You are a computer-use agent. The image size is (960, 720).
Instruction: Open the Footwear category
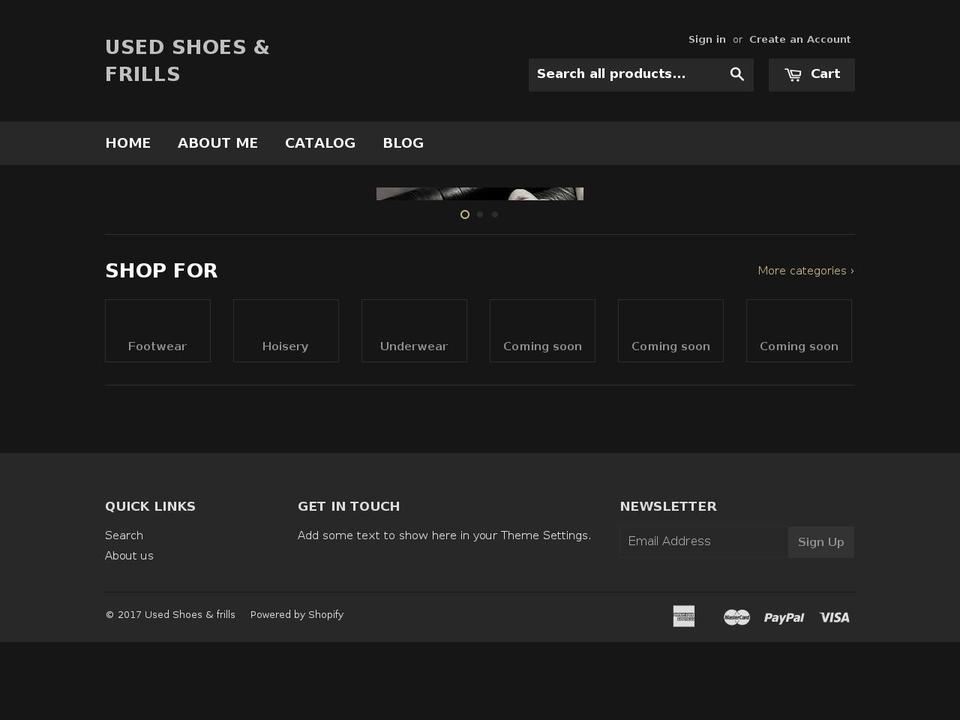tap(157, 331)
